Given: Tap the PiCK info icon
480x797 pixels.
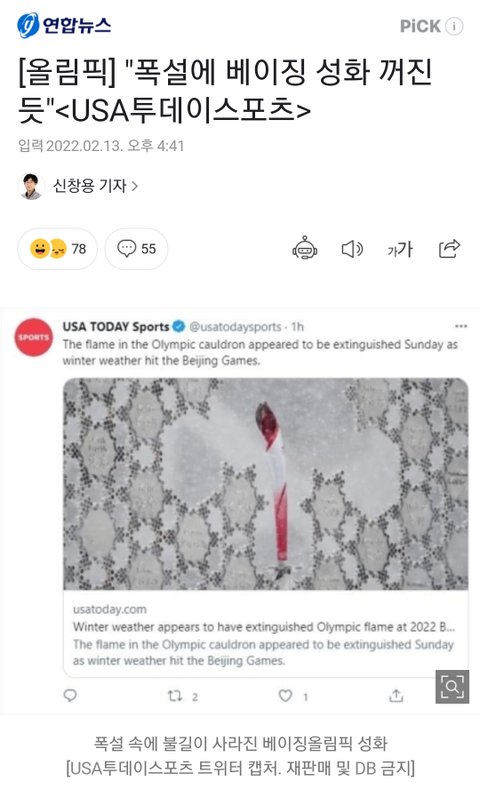Looking at the screenshot, I should tap(454, 26).
